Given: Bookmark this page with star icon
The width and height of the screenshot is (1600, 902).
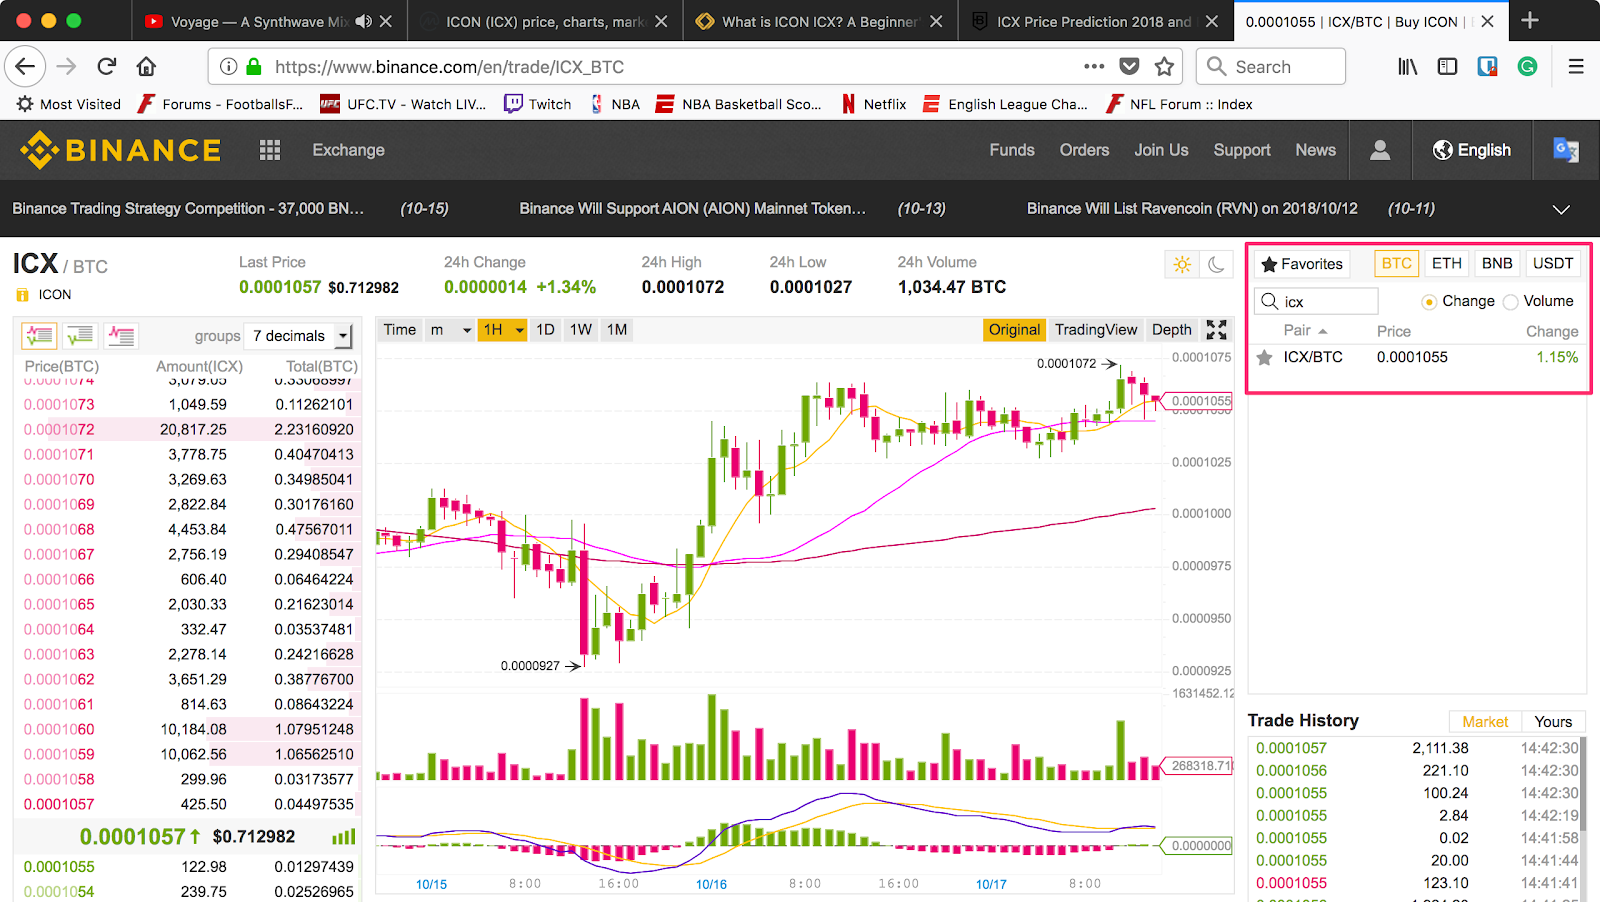Looking at the screenshot, I should 1164,67.
